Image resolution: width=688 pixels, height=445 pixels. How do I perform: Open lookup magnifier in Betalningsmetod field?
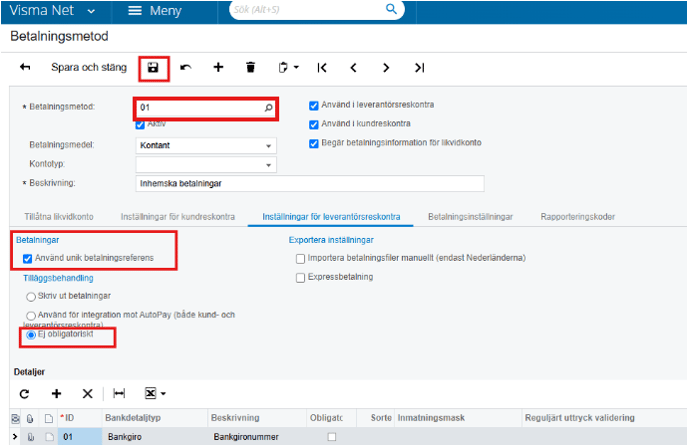coord(269,108)
